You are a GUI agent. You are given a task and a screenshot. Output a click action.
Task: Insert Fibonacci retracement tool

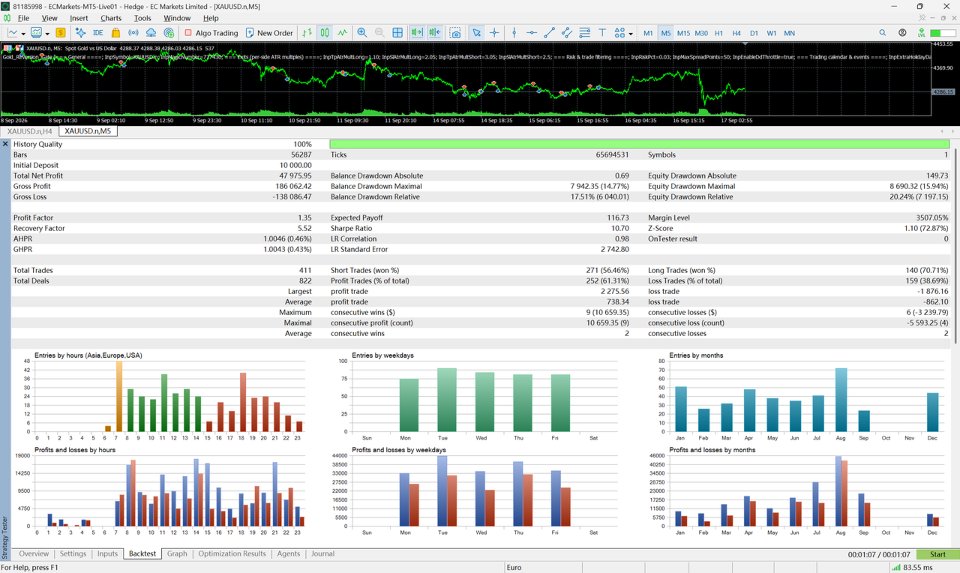(585, 32)
